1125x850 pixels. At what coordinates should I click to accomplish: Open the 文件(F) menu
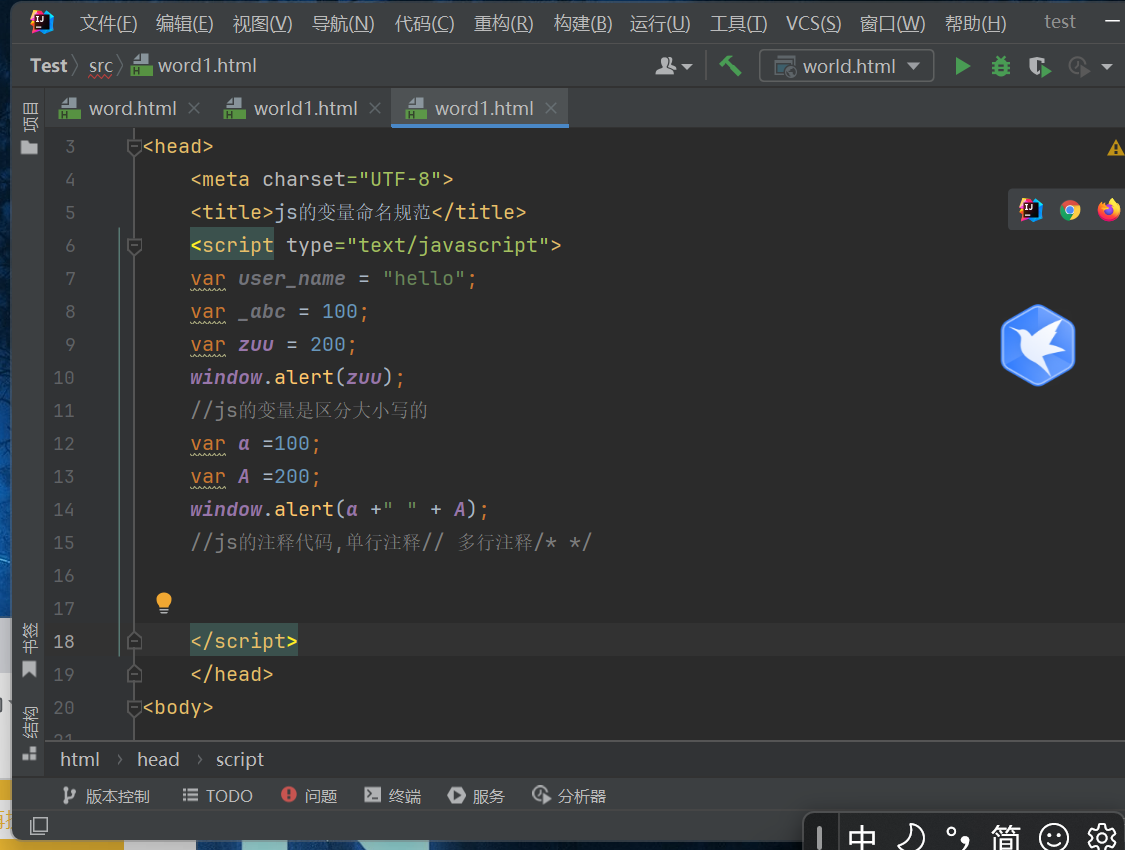[x=108, y=24]
